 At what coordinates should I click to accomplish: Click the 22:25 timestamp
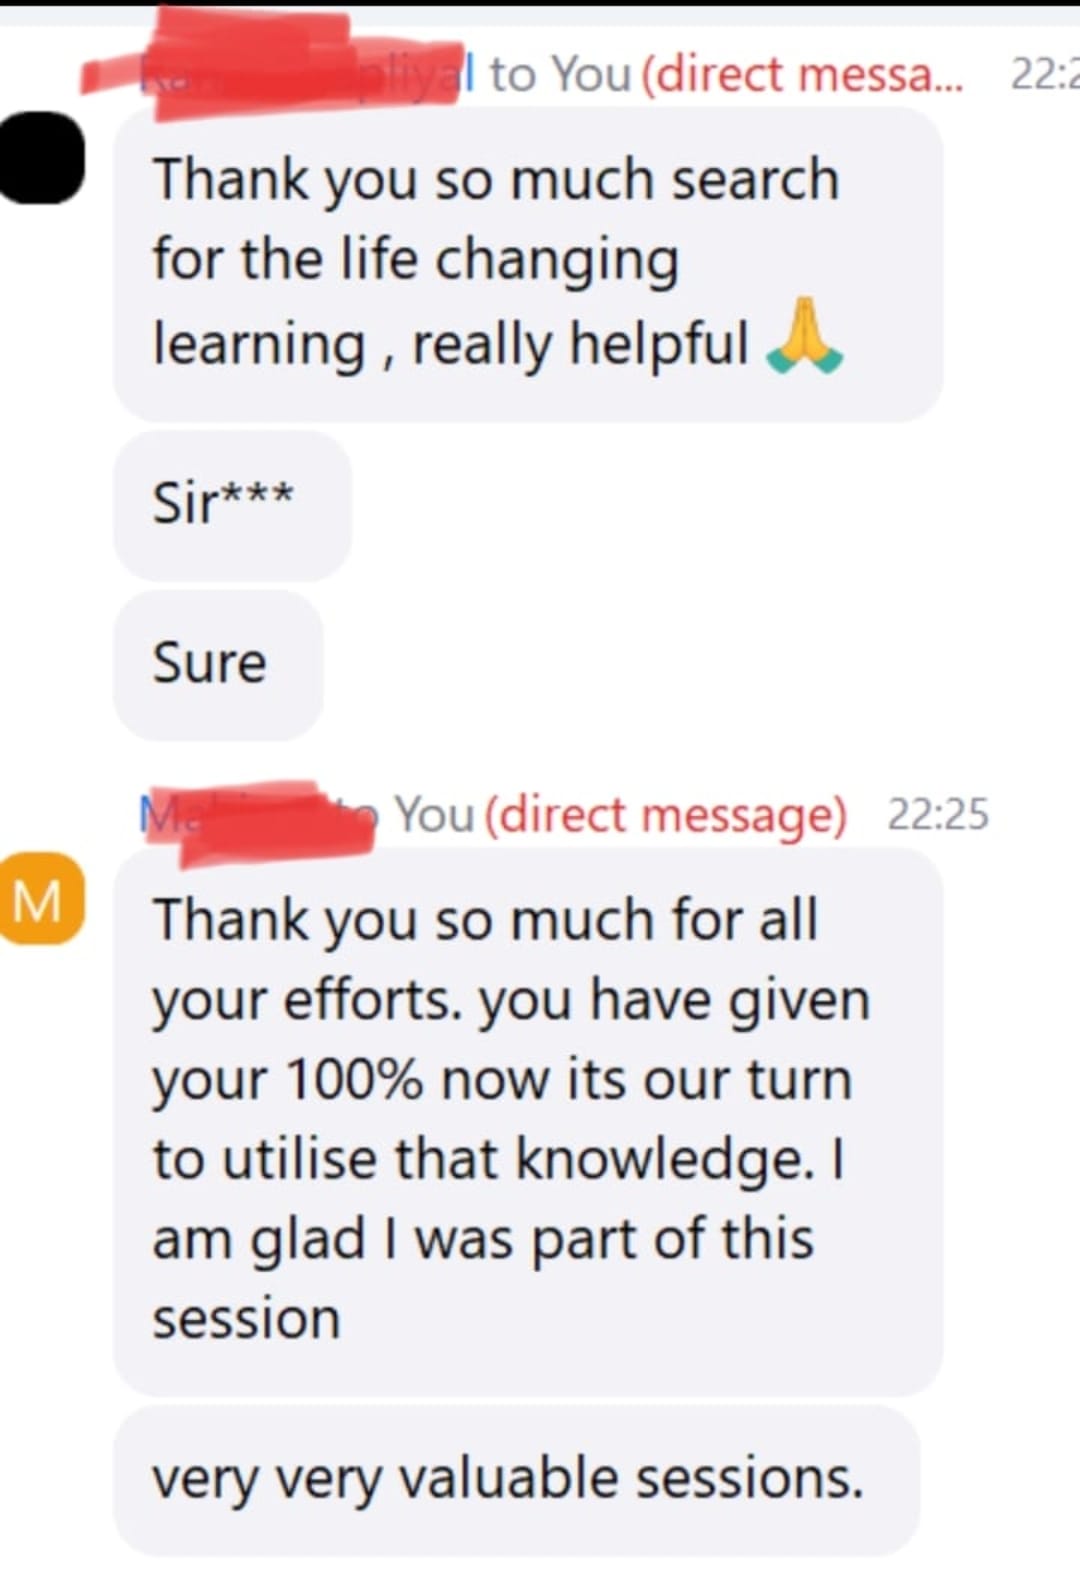937,814
